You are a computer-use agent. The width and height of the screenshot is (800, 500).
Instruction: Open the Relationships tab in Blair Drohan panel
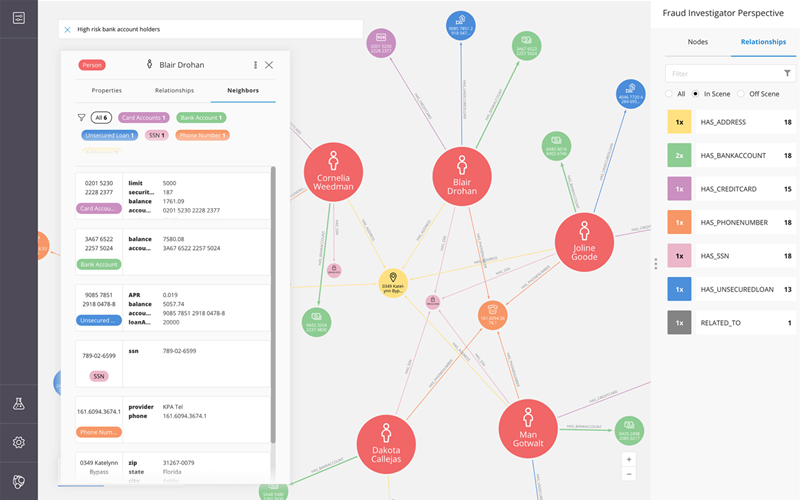coord(174,90)
